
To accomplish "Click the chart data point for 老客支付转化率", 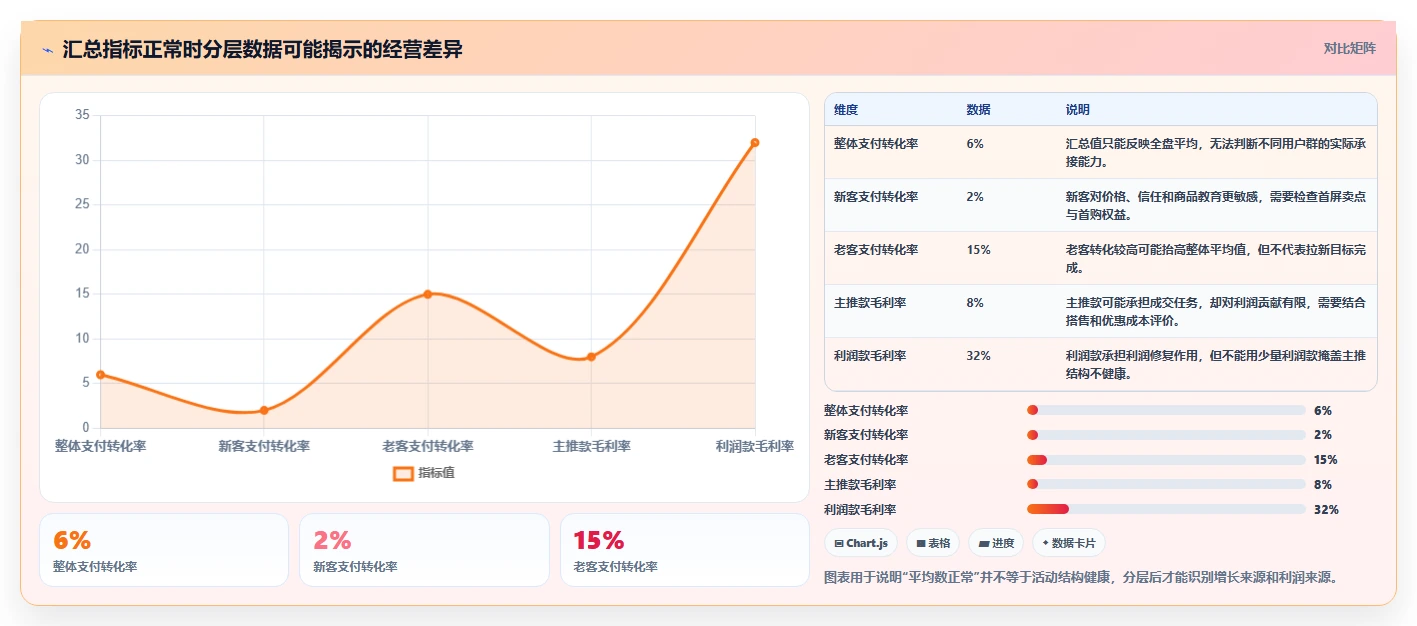I will tap(427, 294).
